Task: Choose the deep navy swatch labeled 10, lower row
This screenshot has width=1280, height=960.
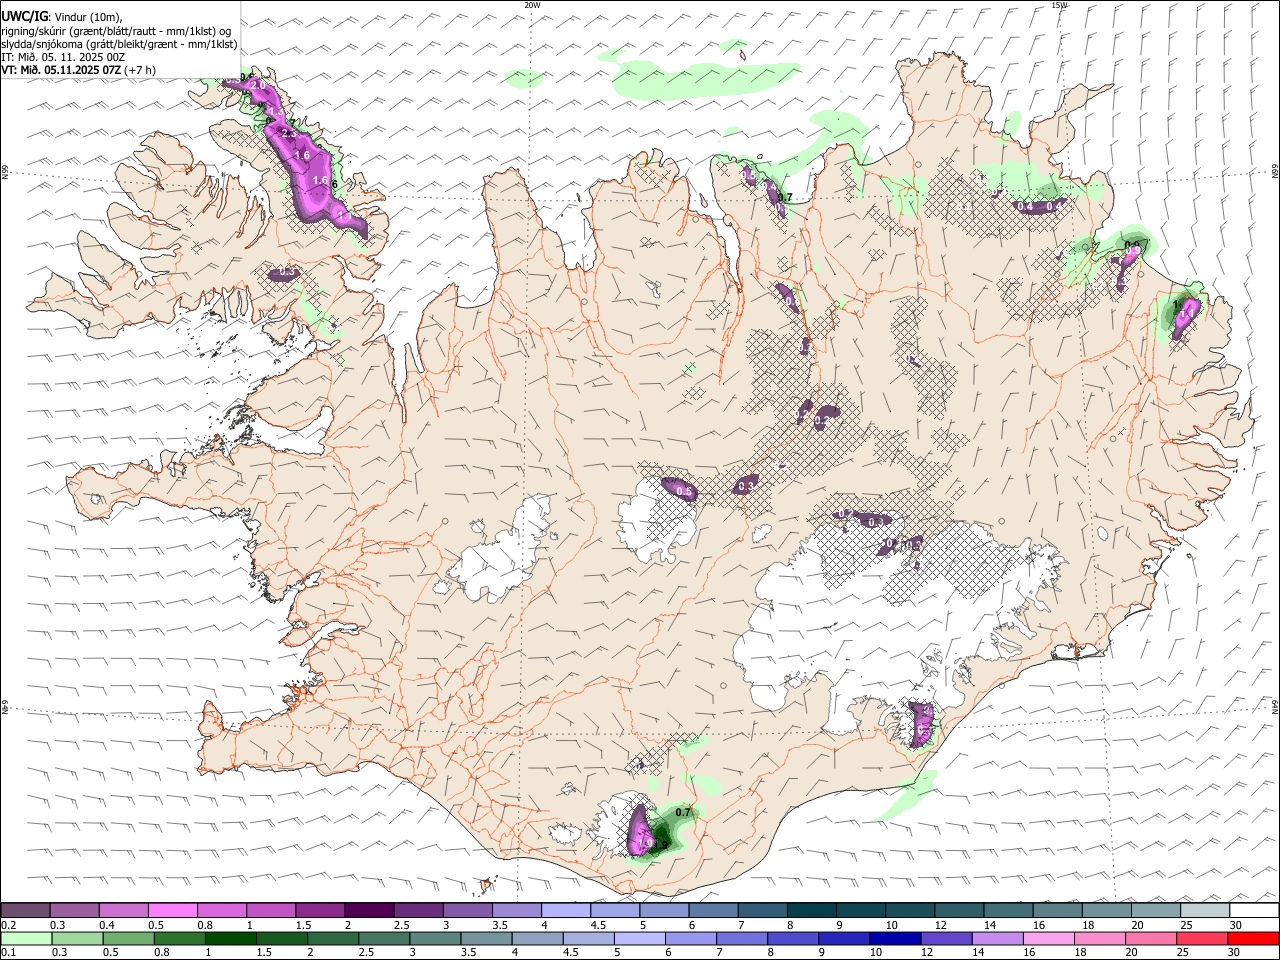Action: [895, 938]
